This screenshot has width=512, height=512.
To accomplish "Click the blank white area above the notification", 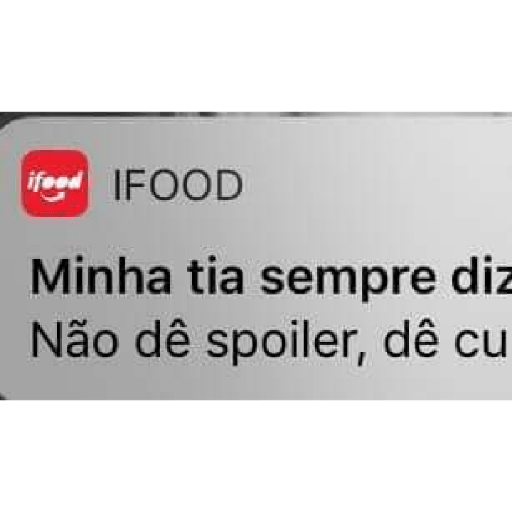I will click(256, 55).
